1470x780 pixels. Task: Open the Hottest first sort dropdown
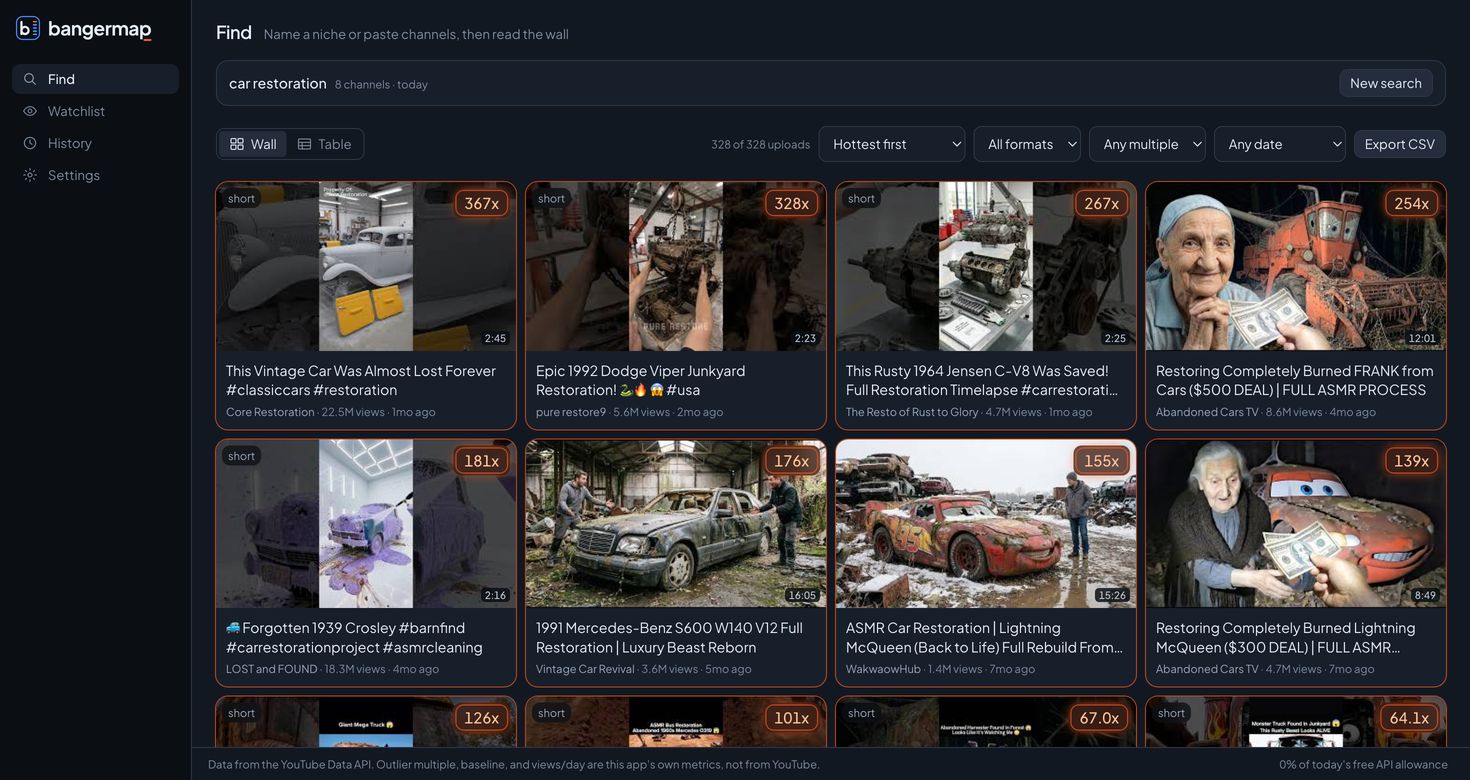[892, 144]
